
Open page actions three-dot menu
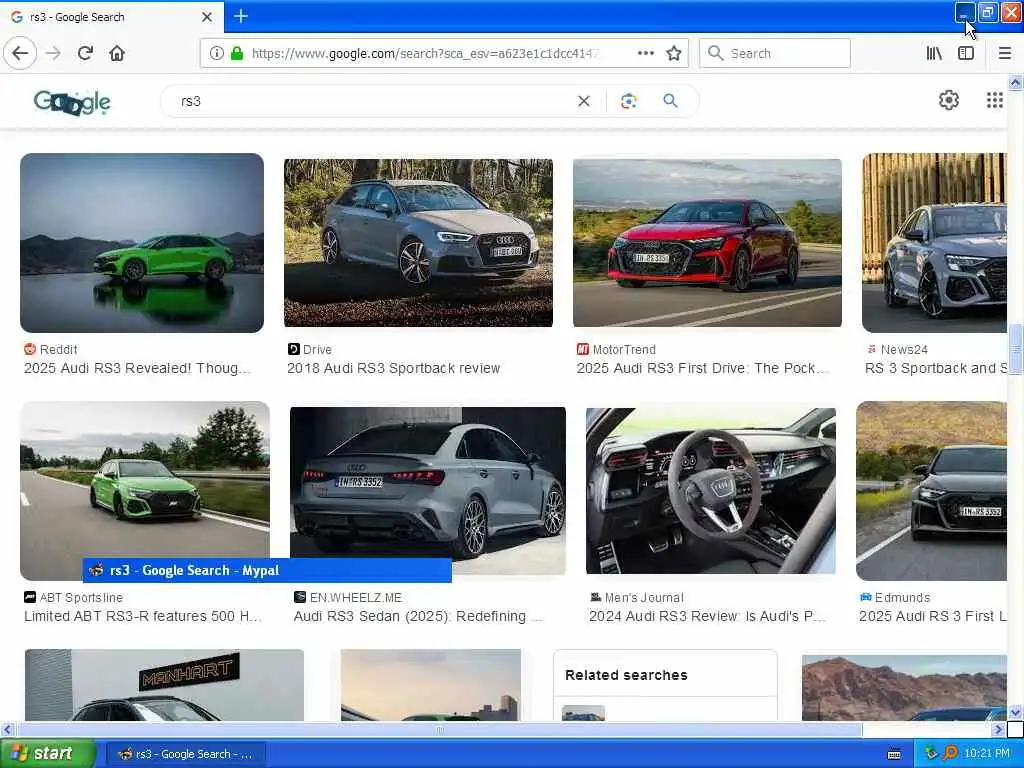click(x=645, y=53)
